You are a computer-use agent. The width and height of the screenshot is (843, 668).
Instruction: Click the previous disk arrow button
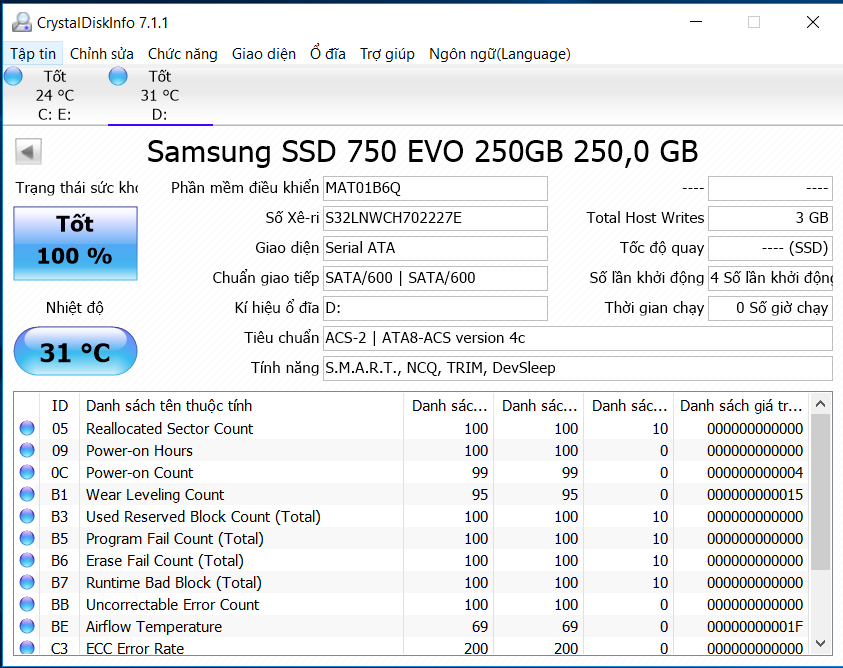[28, 152]
